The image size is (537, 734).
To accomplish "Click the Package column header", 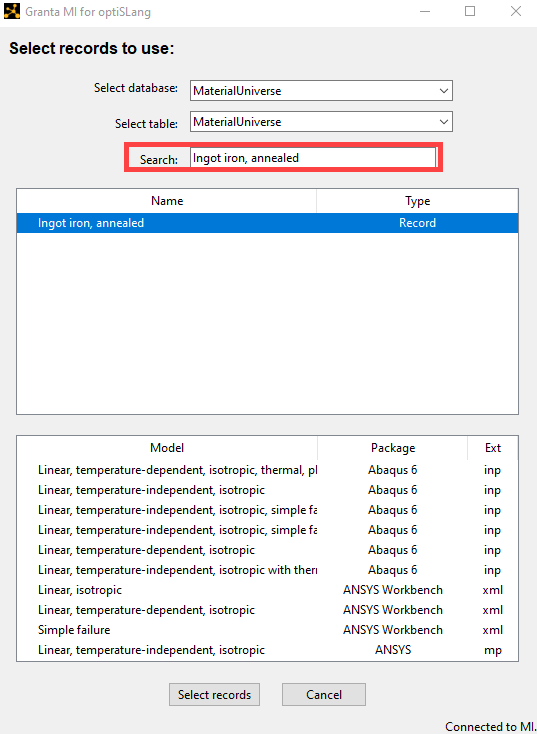I will (392, 448).
